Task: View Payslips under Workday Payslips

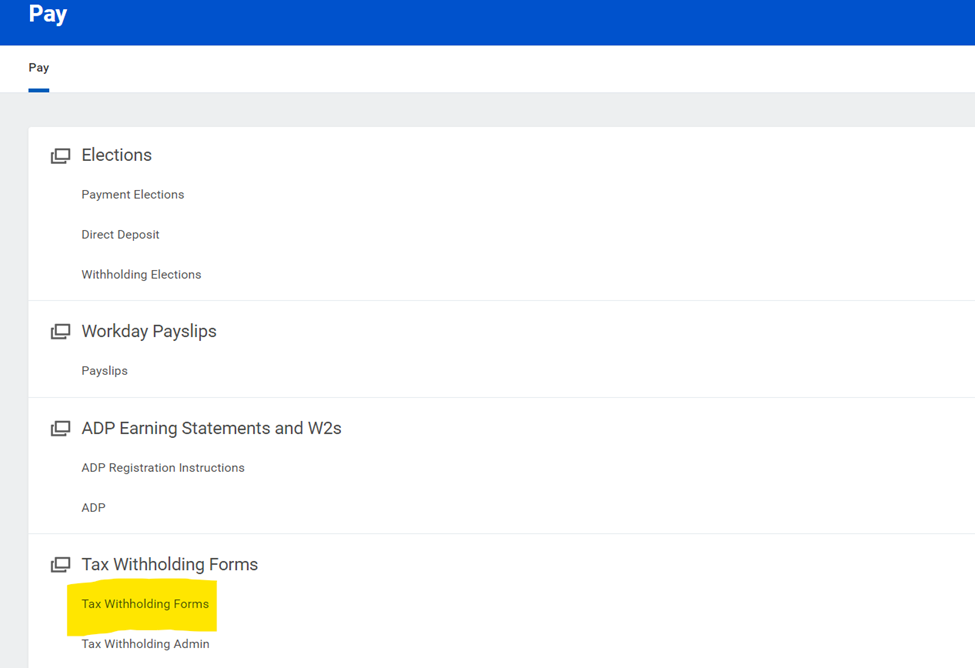Action: coord(104,371)
